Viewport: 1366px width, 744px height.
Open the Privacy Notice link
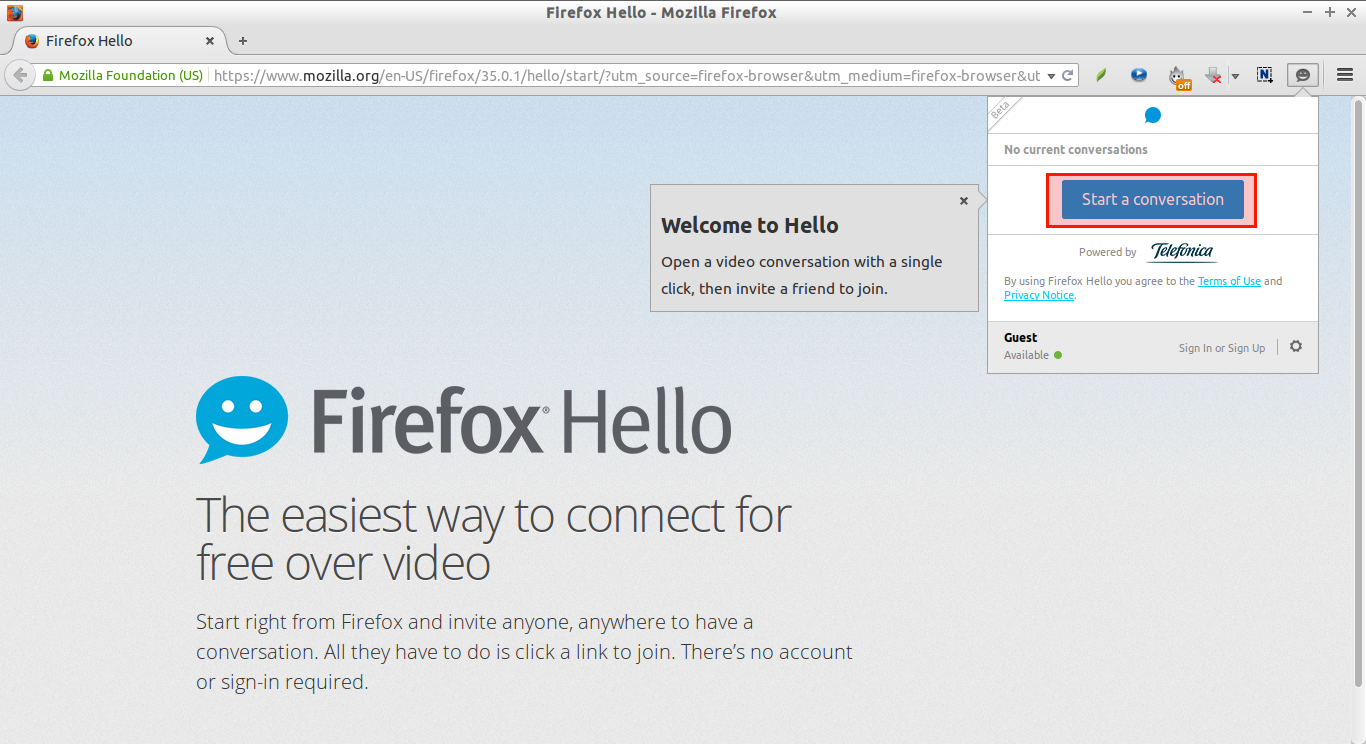1039,295
